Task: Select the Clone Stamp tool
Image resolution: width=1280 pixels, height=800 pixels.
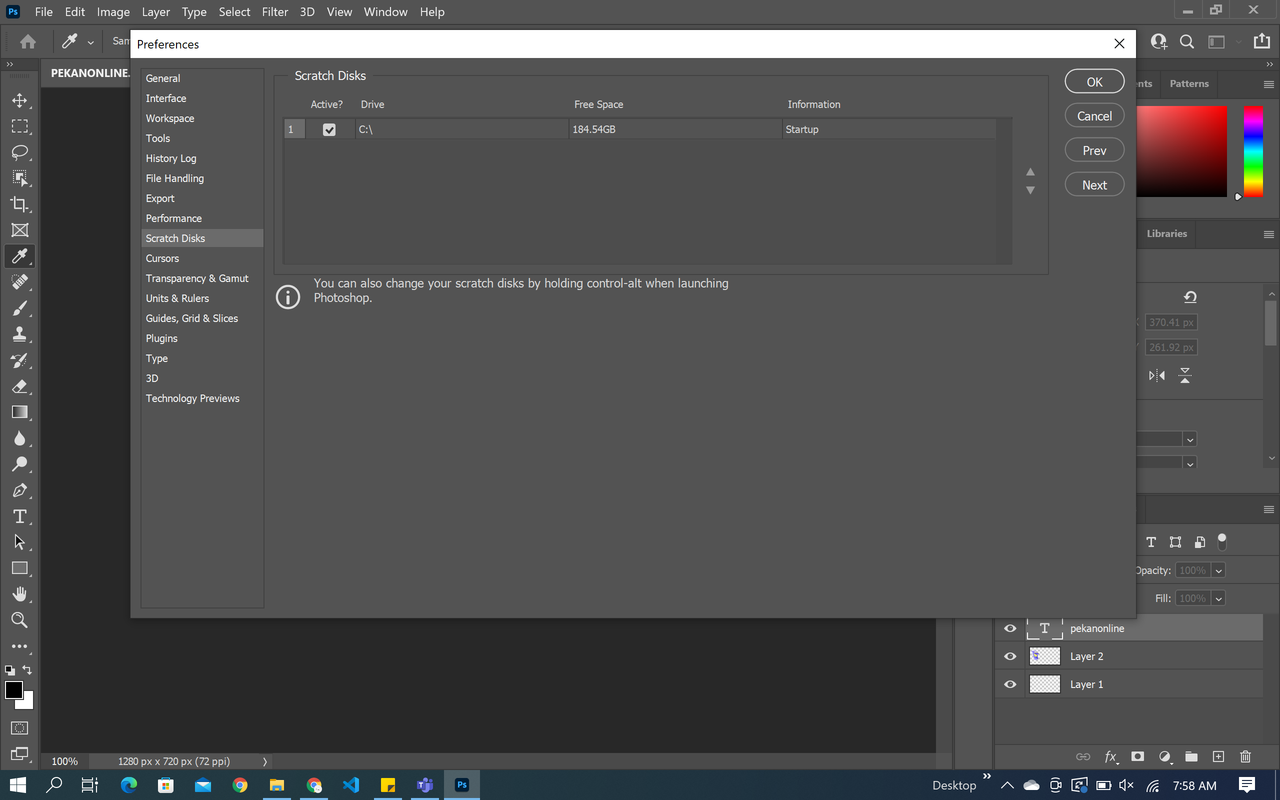Action: tap(19, 334)
